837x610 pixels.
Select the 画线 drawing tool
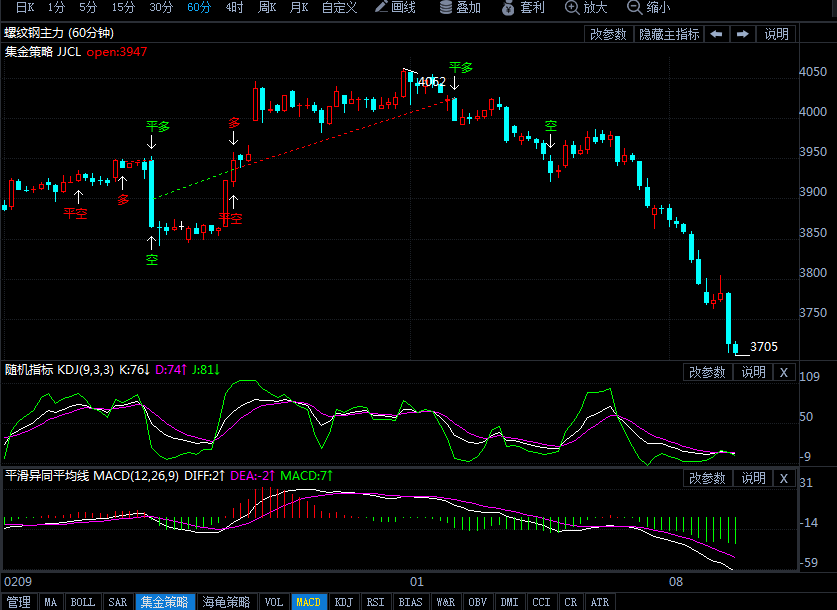click(395, 8)
